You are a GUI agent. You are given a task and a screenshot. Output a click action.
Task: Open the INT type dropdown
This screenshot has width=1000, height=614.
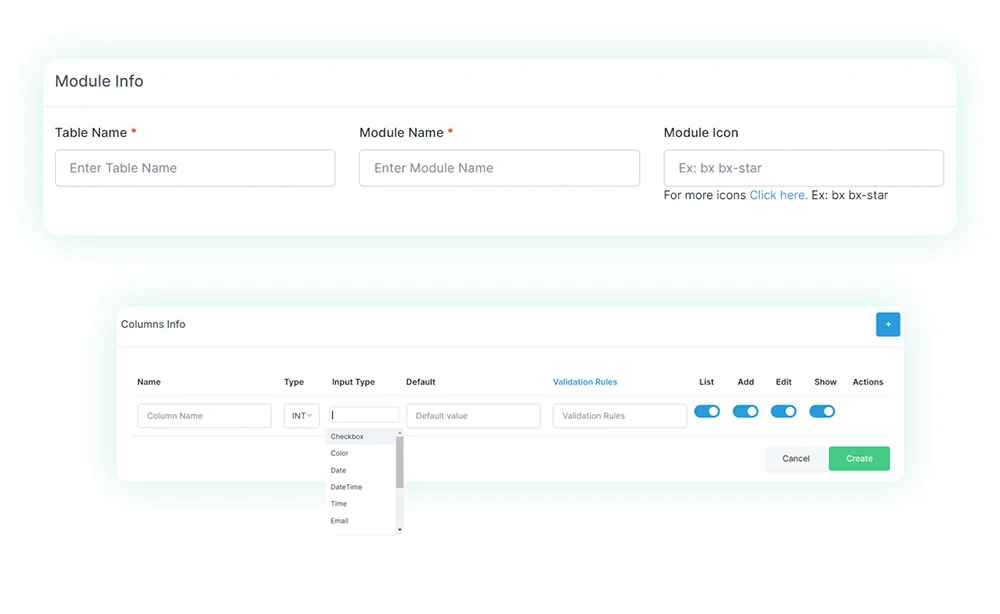tap(301, 415)
